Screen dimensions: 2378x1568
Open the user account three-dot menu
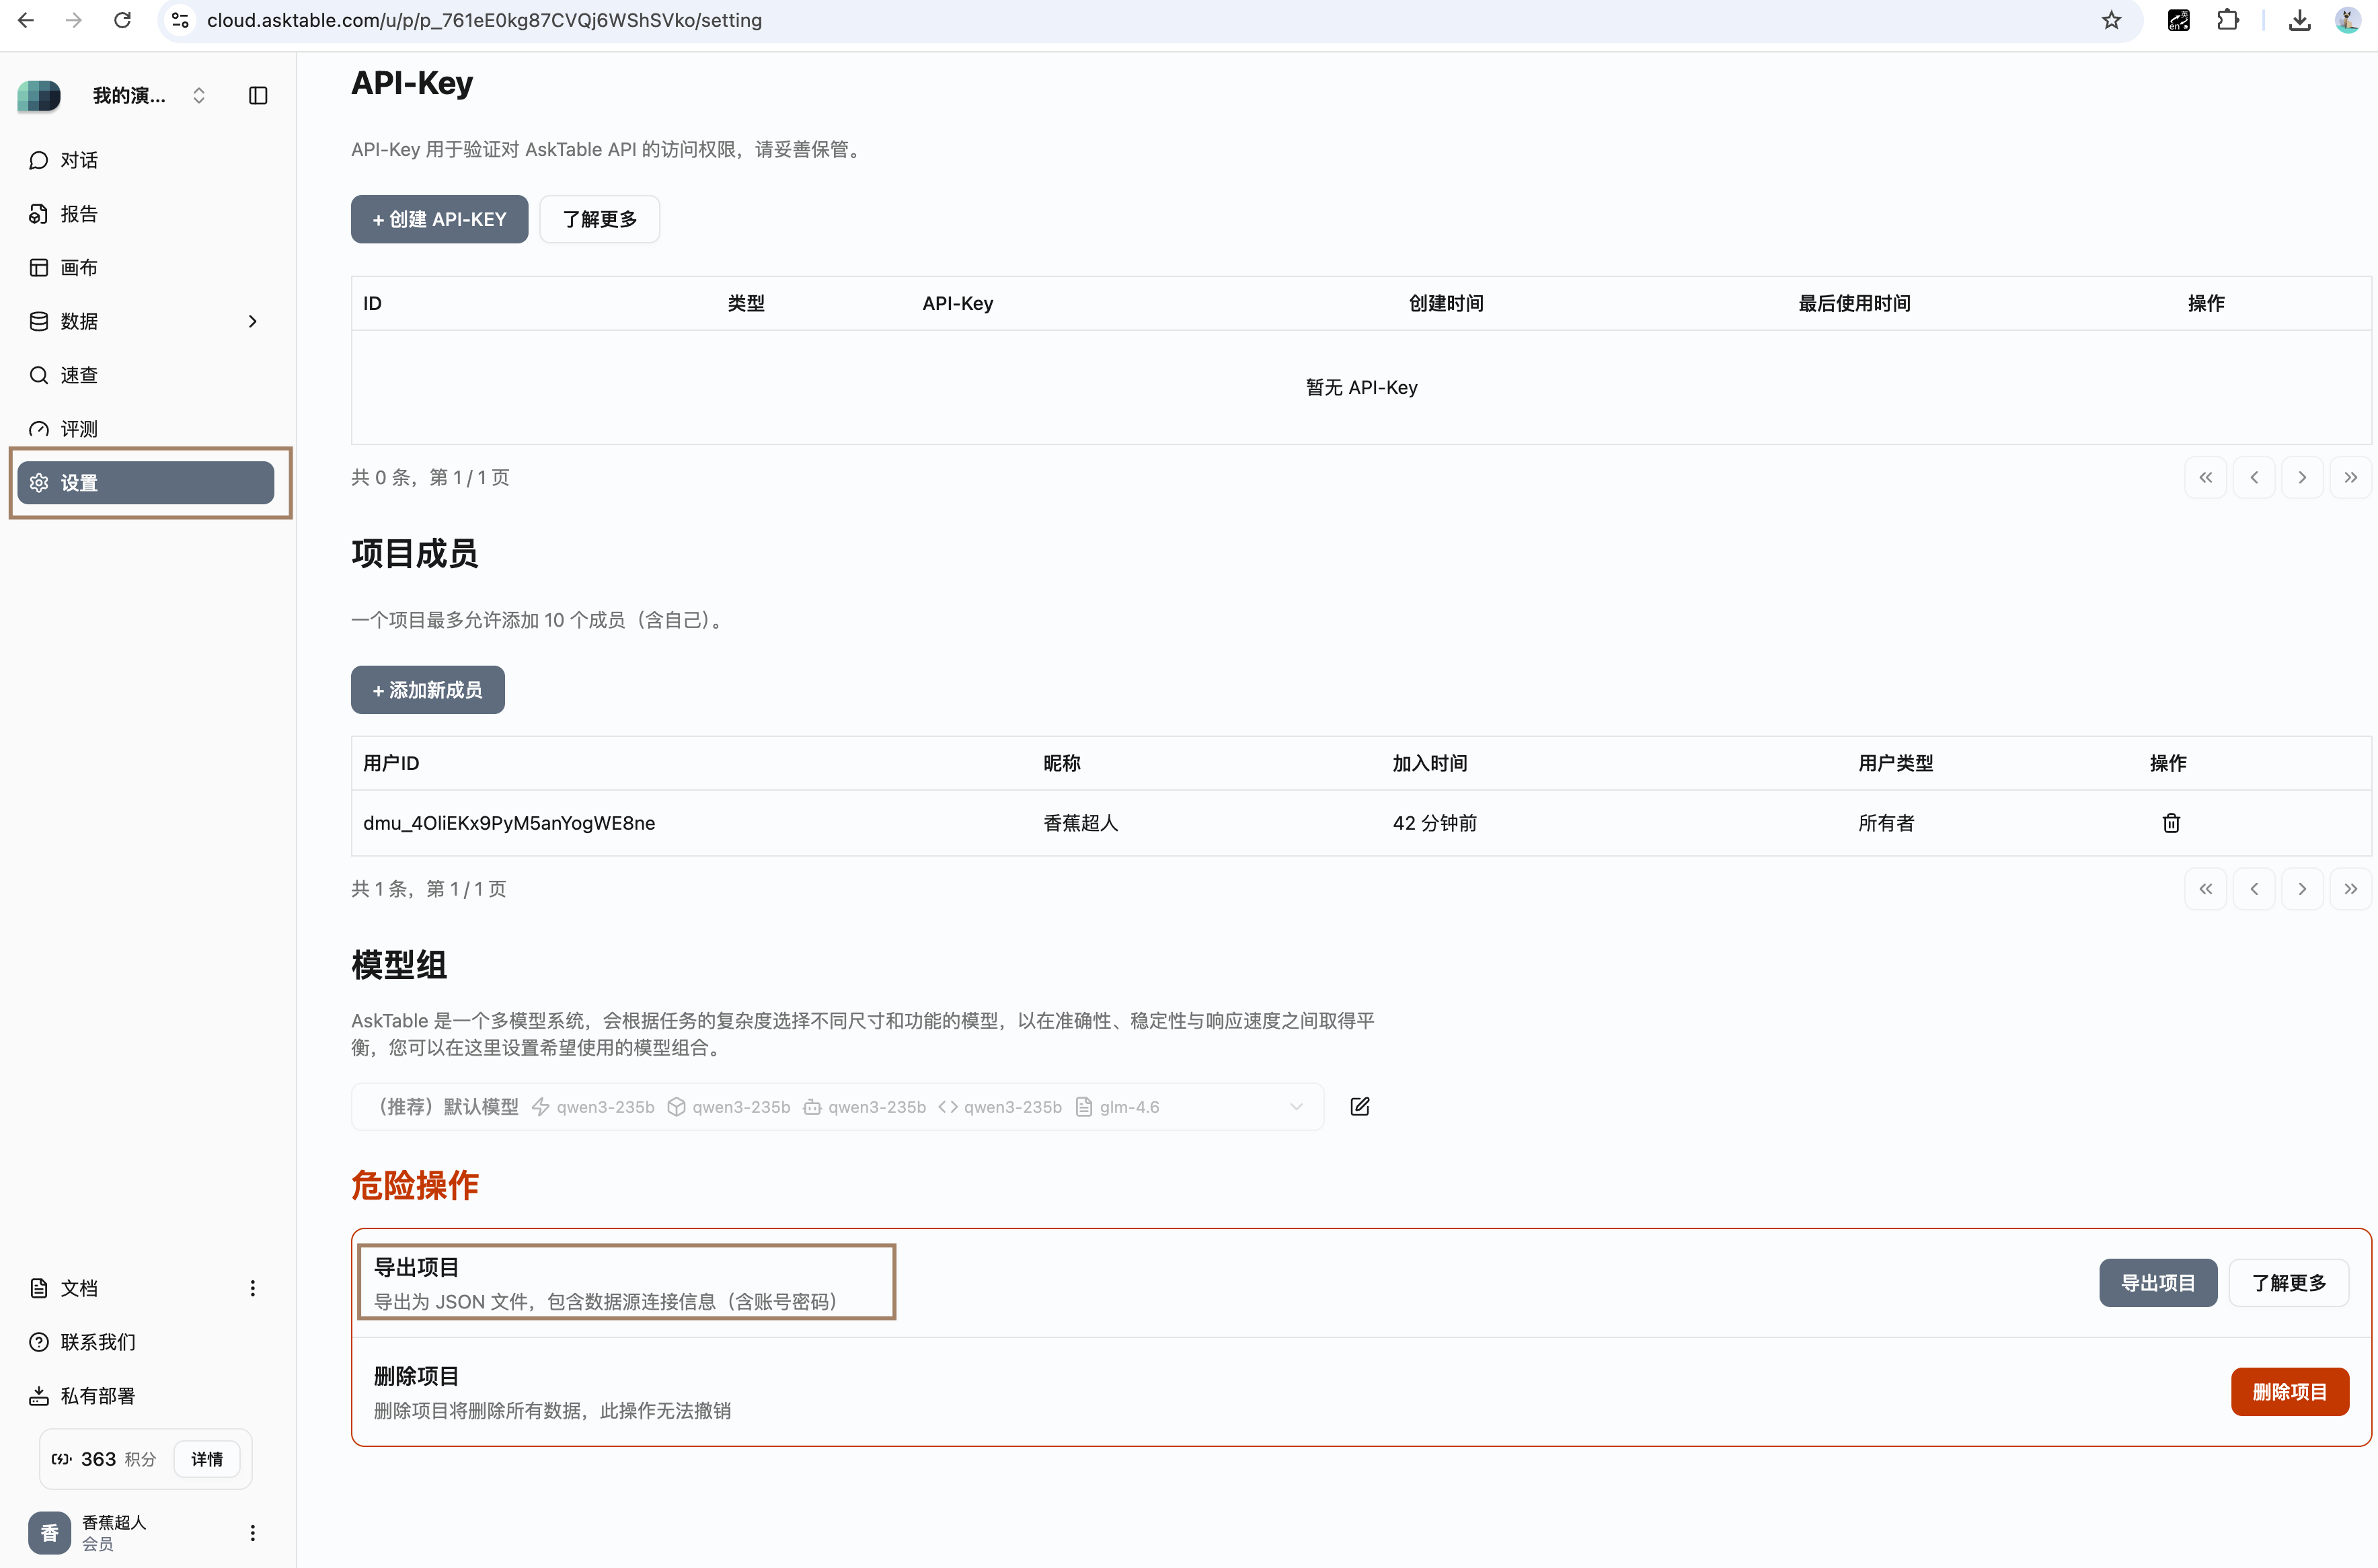252,1532
